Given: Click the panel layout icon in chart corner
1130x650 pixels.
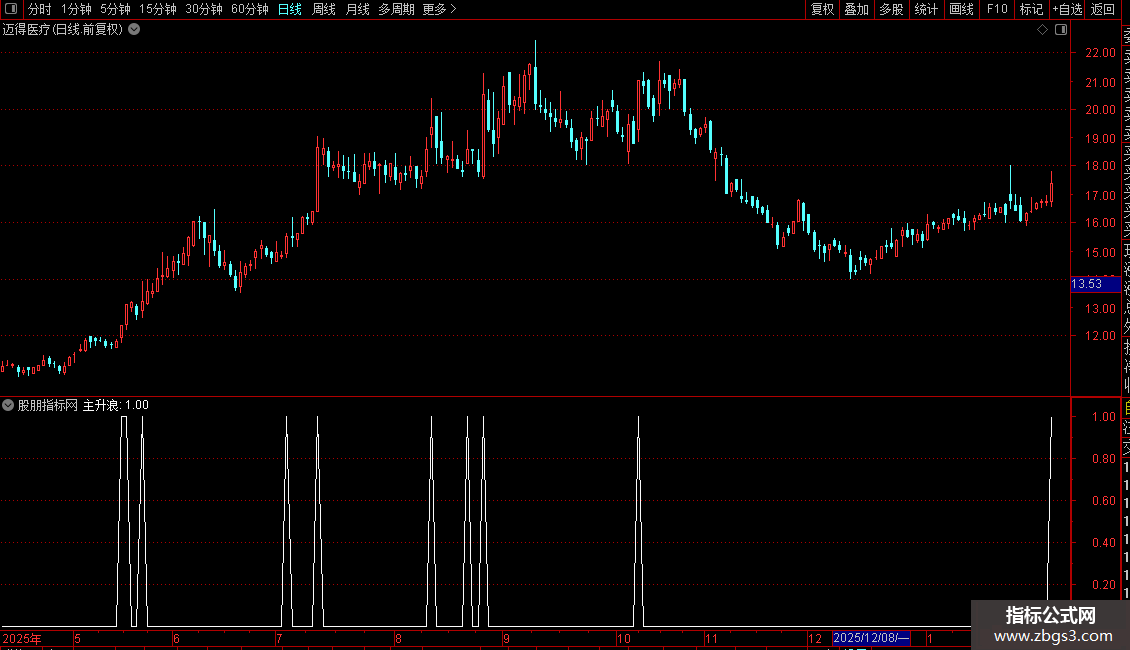Looking at the screenshot, I should (x=1061, y=30).
